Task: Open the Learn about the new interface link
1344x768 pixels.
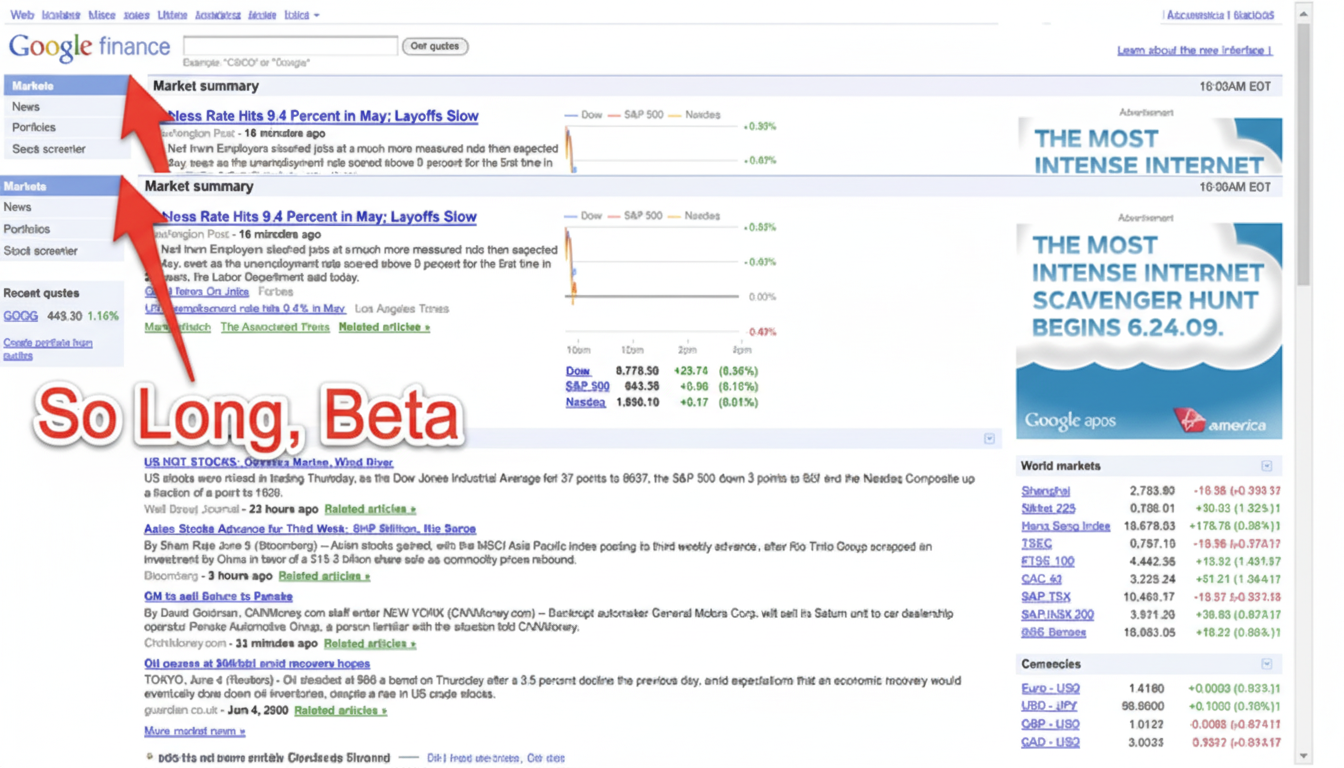Action: click(1195, 50)
